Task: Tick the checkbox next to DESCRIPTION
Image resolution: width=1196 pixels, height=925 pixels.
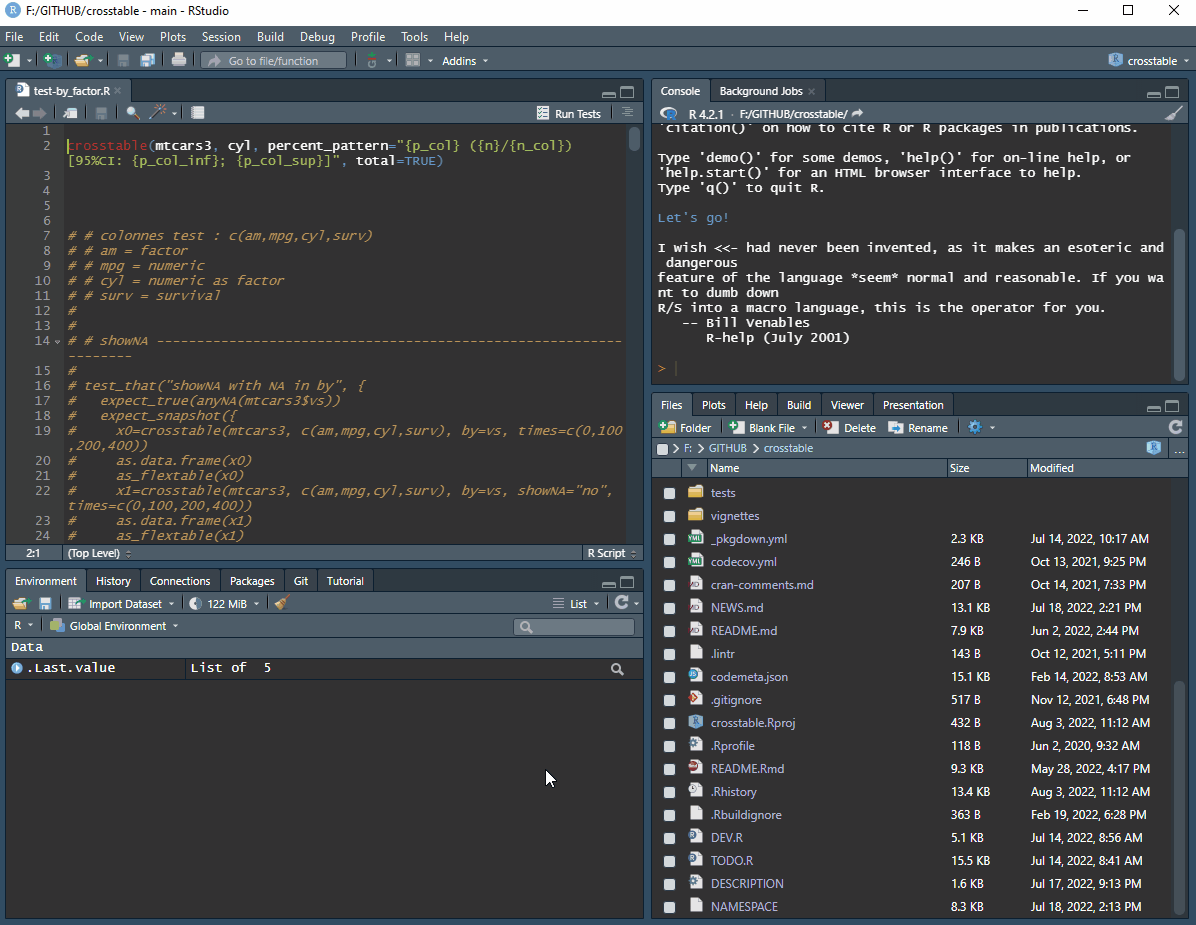Action: click(x=669, y=883)
